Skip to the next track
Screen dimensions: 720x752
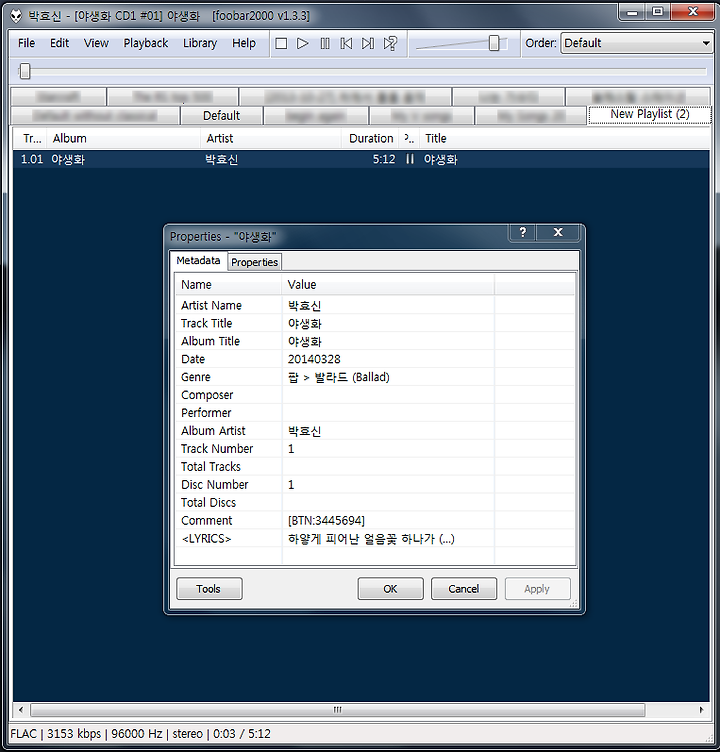[x=368, y=44]
